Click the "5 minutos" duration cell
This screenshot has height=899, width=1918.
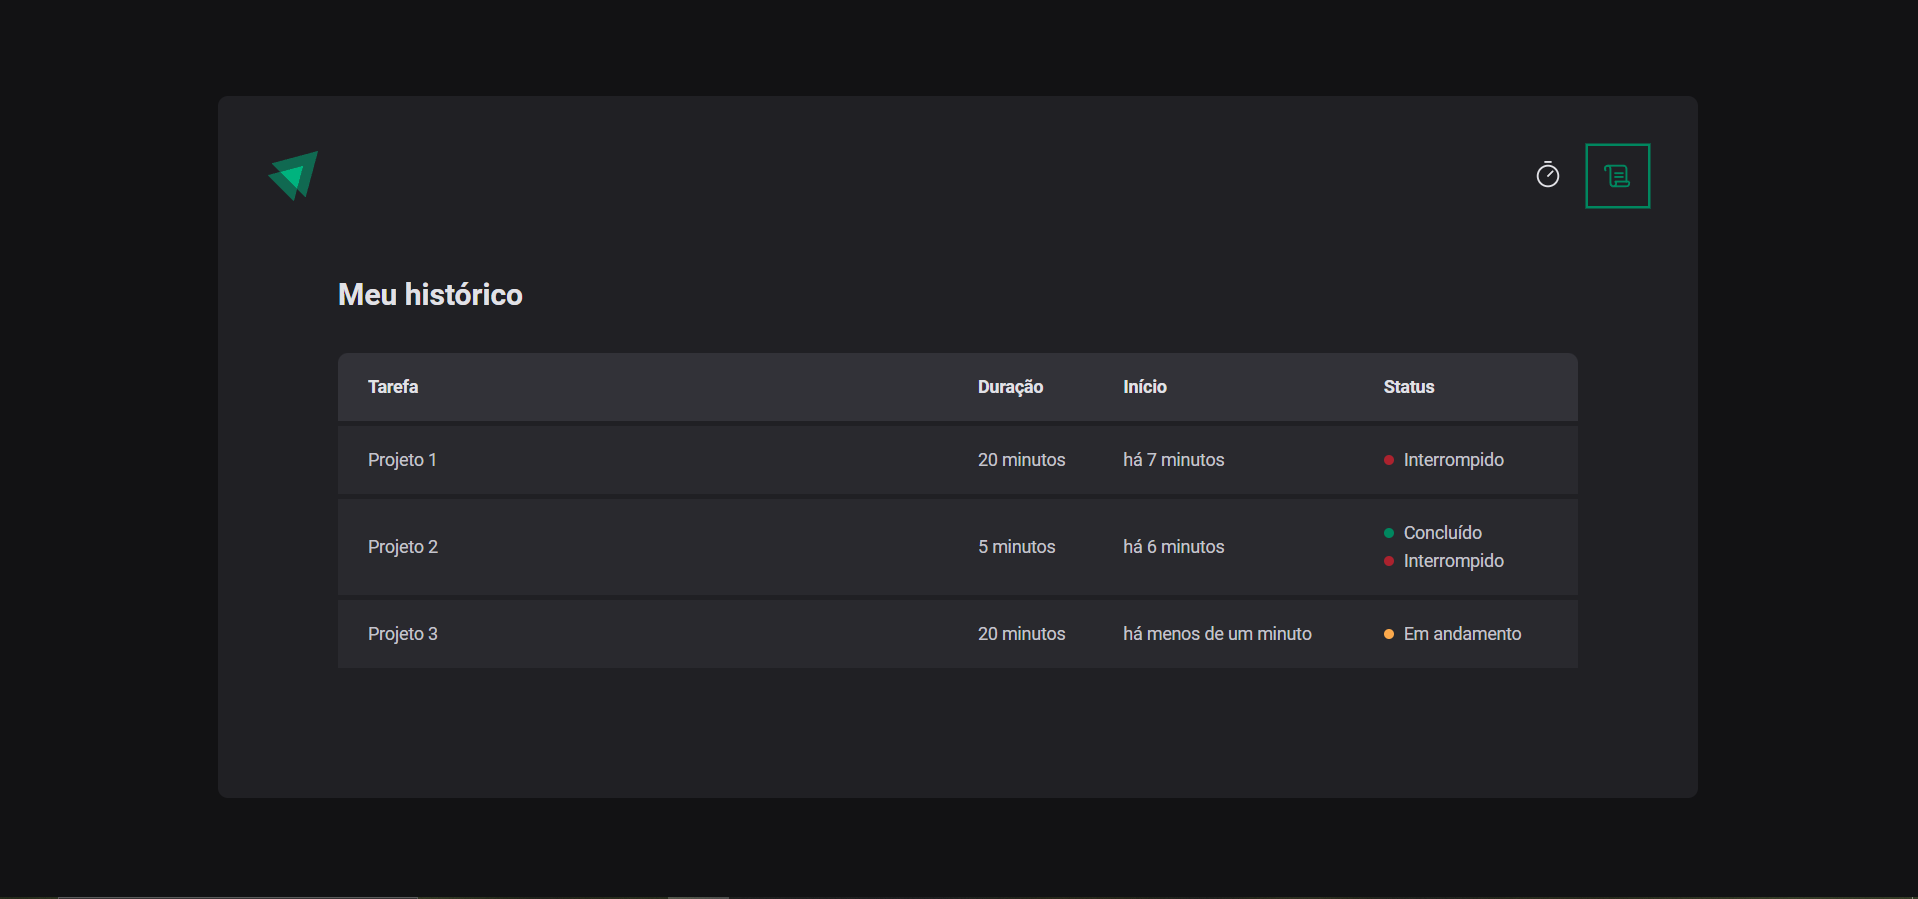click(1017, 547)
